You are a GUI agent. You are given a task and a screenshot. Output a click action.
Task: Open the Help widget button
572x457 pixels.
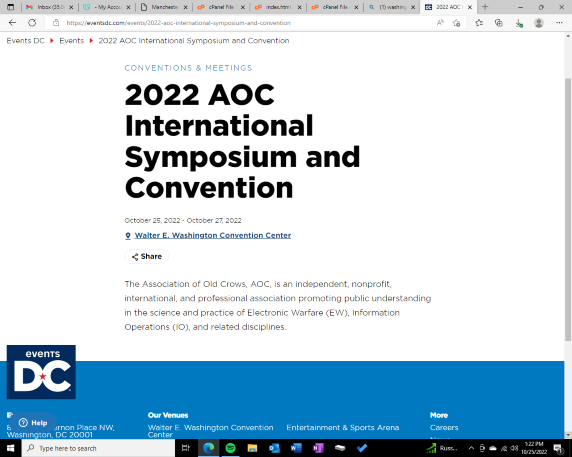coord(33,423)
